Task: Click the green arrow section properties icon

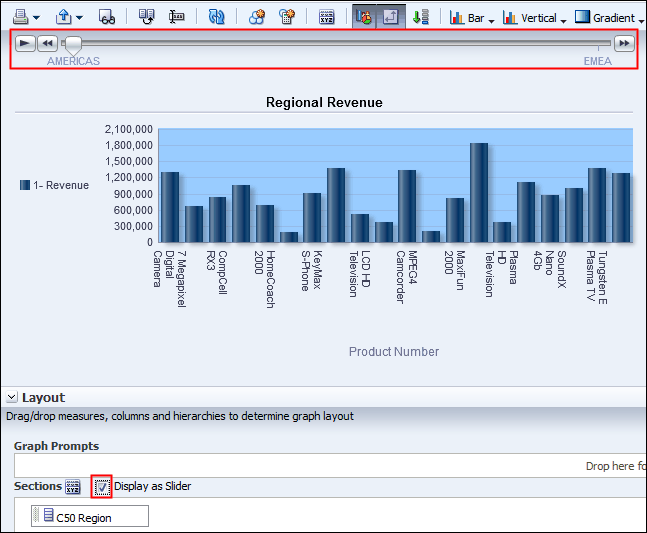Action: click(420, 17)
